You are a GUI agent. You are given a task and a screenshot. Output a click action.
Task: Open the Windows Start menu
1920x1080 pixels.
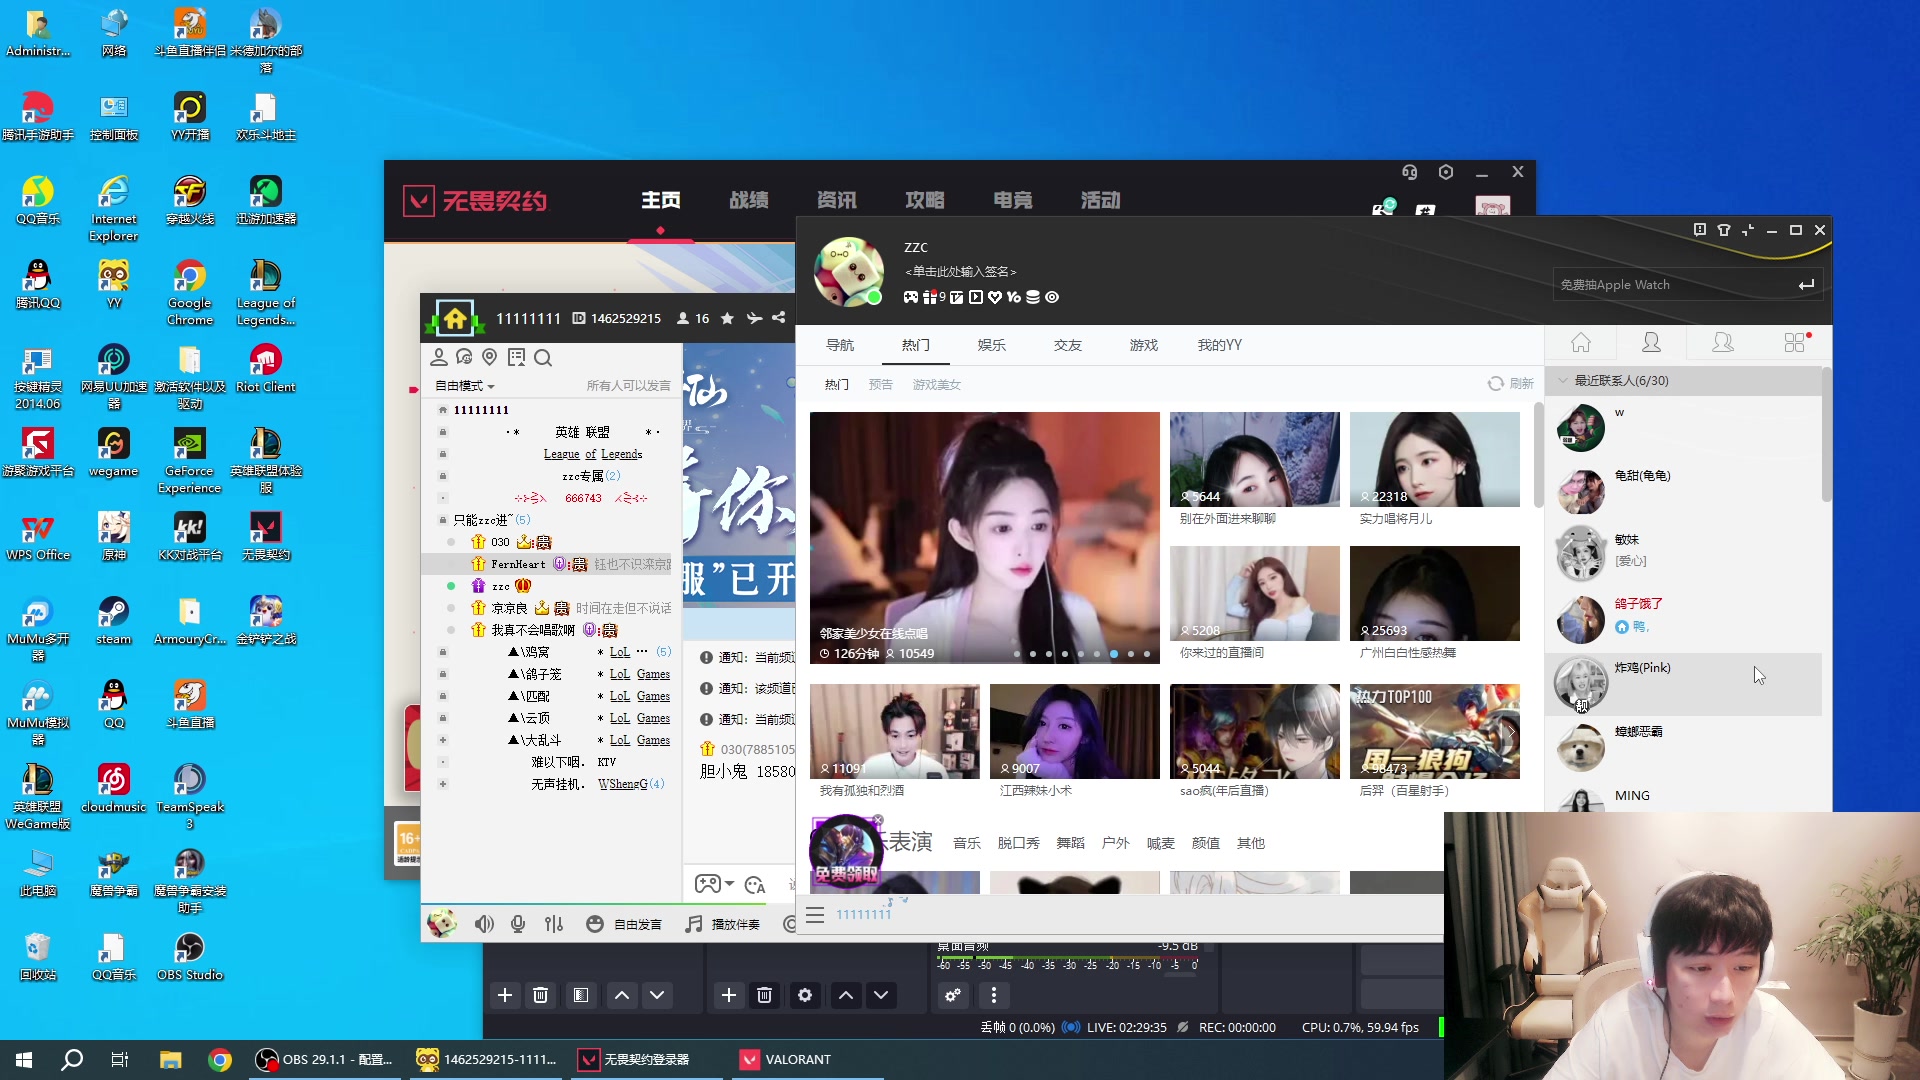click(24, 1059)
